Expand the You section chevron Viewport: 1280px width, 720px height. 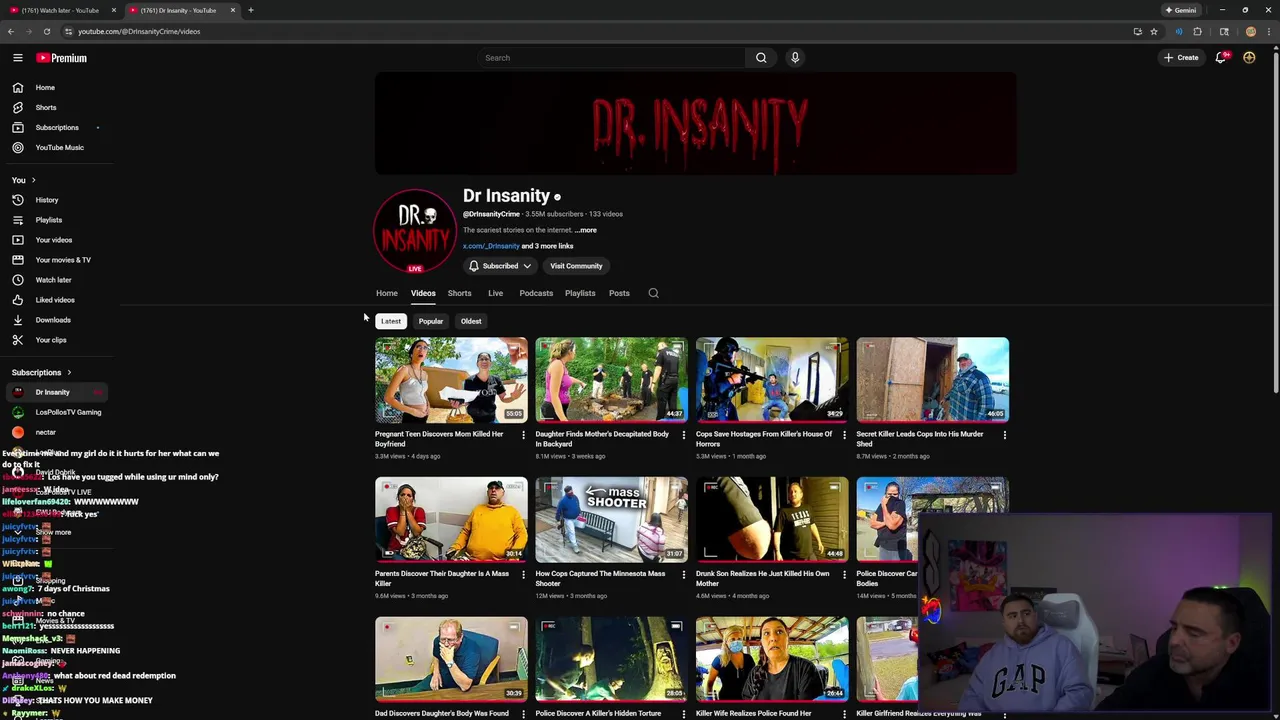click(33, 180)
